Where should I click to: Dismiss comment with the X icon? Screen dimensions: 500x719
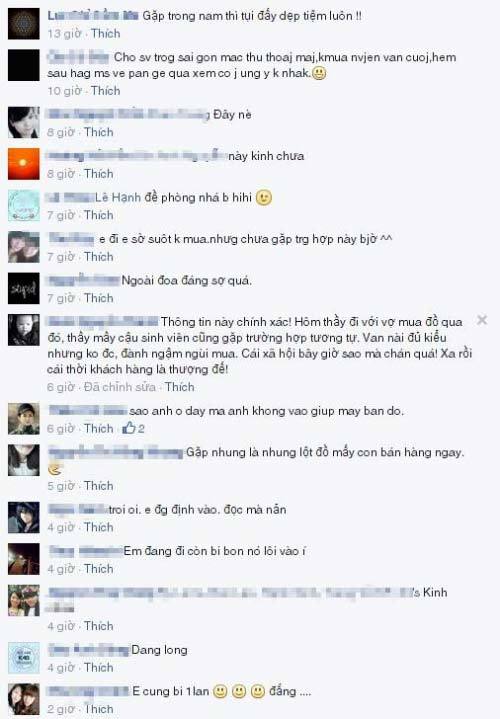(x=482, y=320)
